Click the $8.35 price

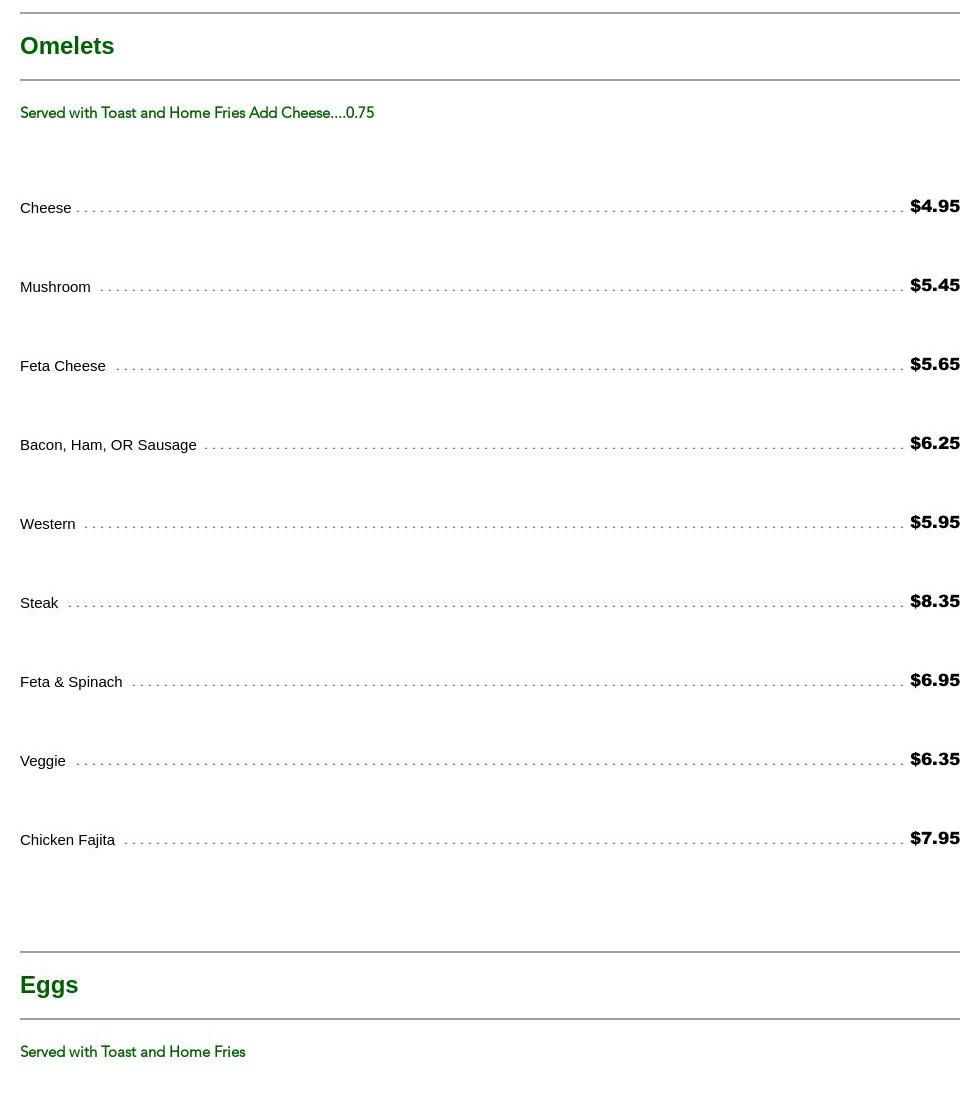point(934,601)
